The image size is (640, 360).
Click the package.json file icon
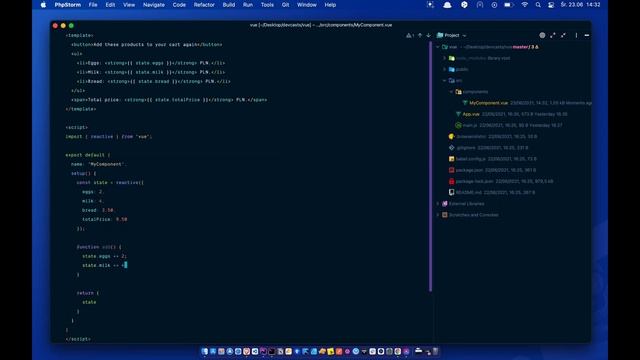451,170
